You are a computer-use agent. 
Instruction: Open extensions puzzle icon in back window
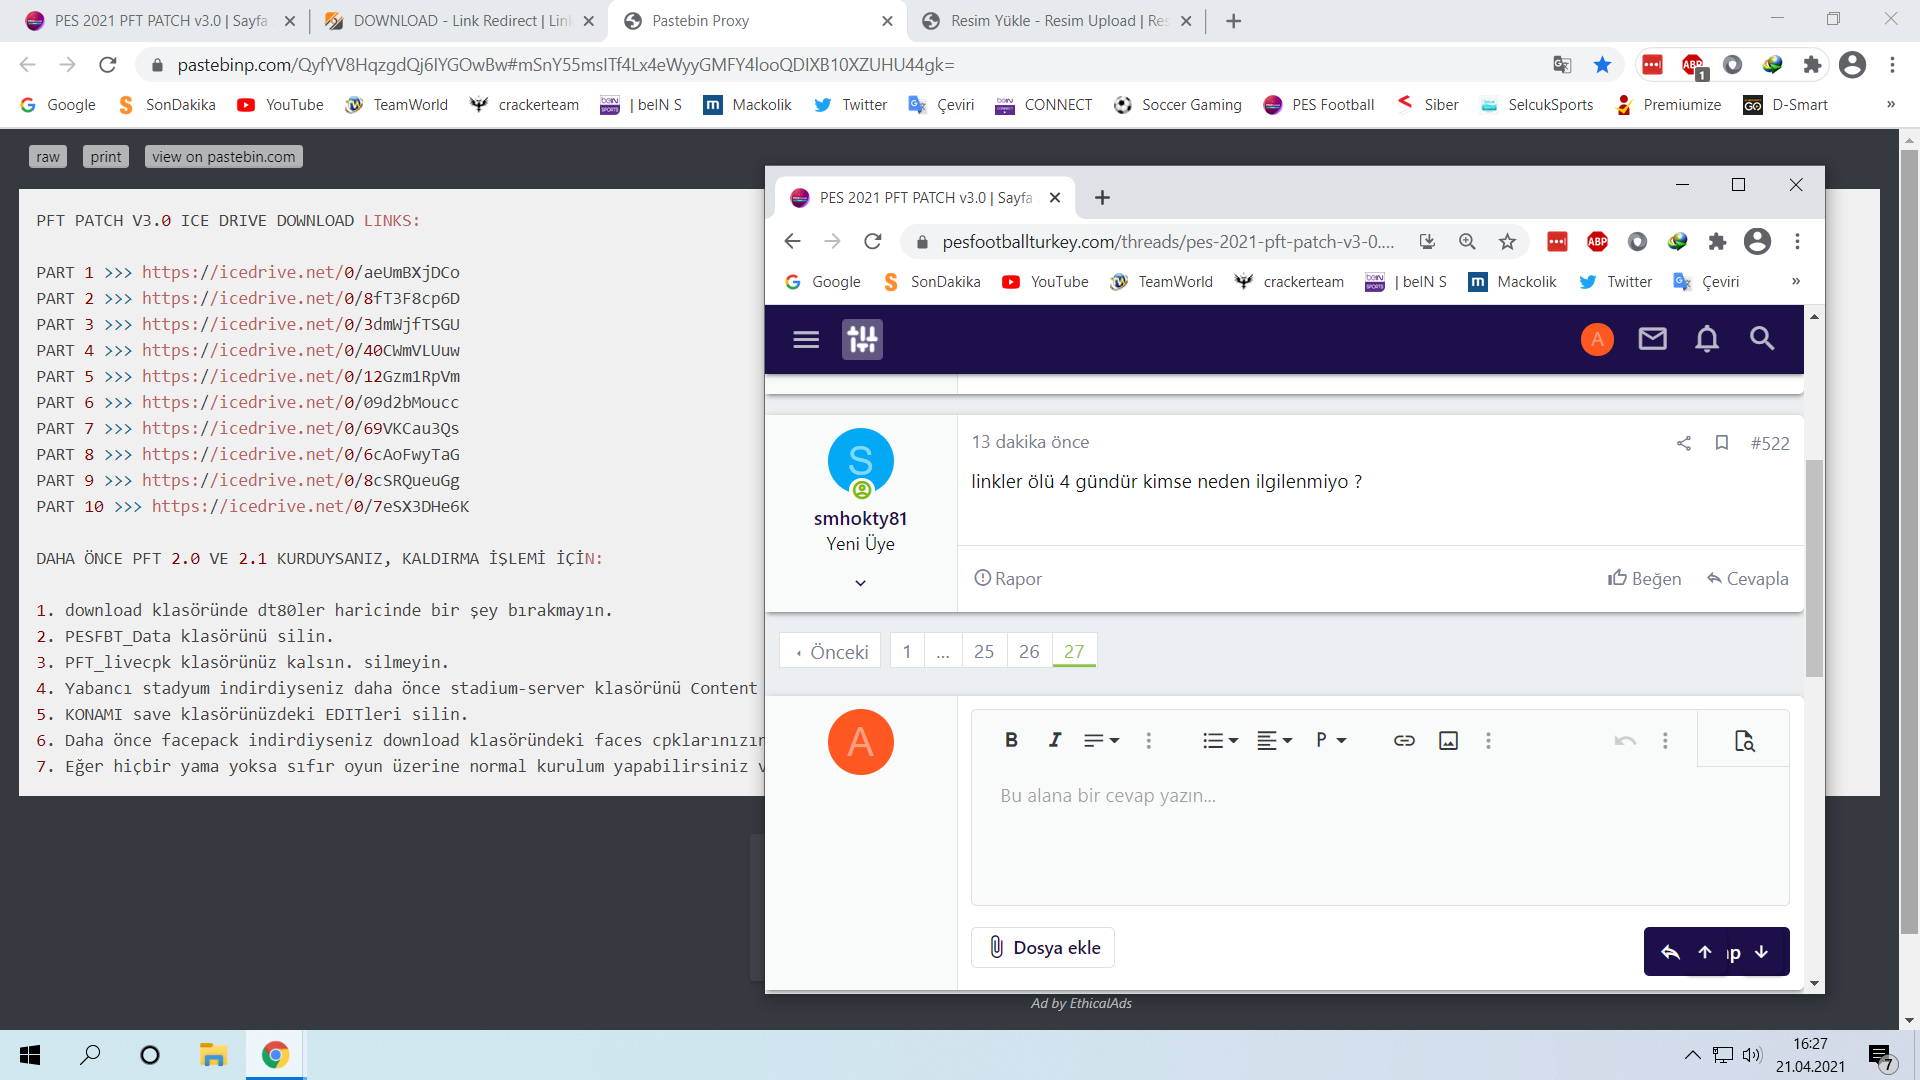pos(1812,65)
